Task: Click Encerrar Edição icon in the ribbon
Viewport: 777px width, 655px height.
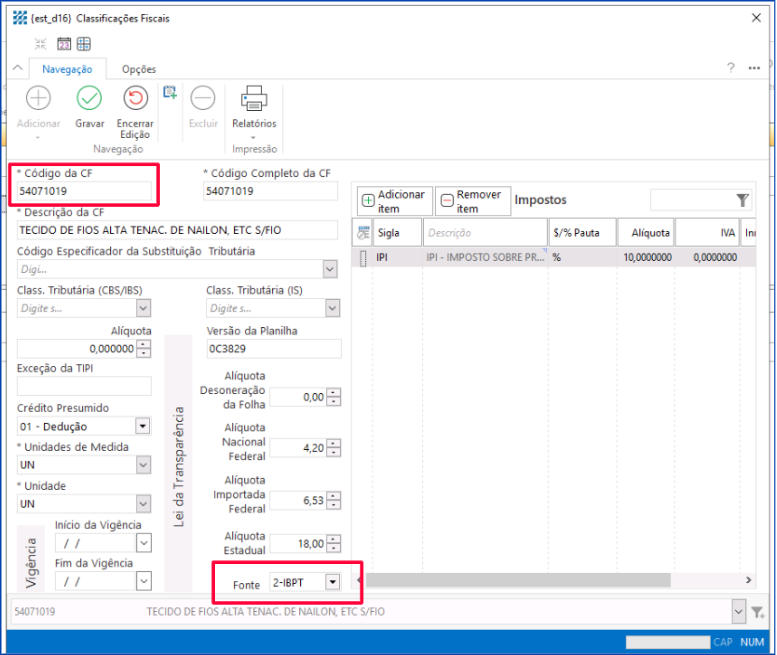Action: click(135, 99)
